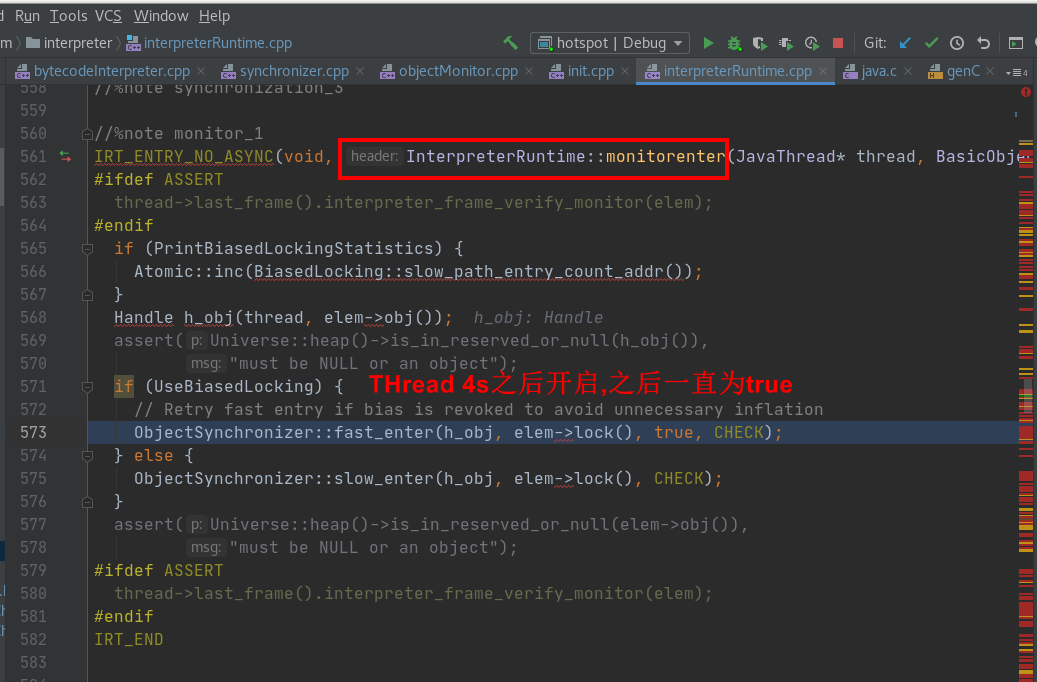Click fast_enter call on line 573
The height and width of the screenshot is (682, 1037).
384,433
